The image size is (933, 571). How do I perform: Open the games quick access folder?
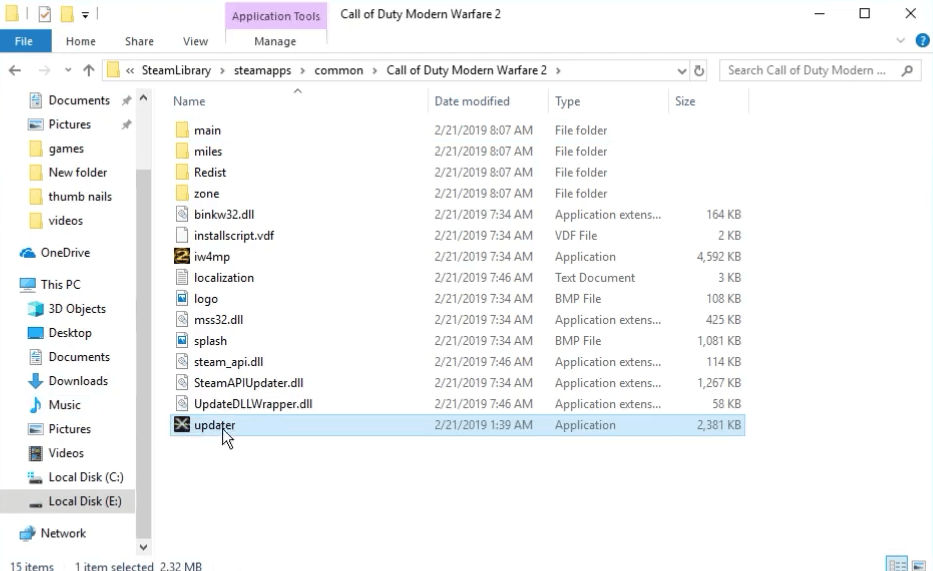point(57,149)
